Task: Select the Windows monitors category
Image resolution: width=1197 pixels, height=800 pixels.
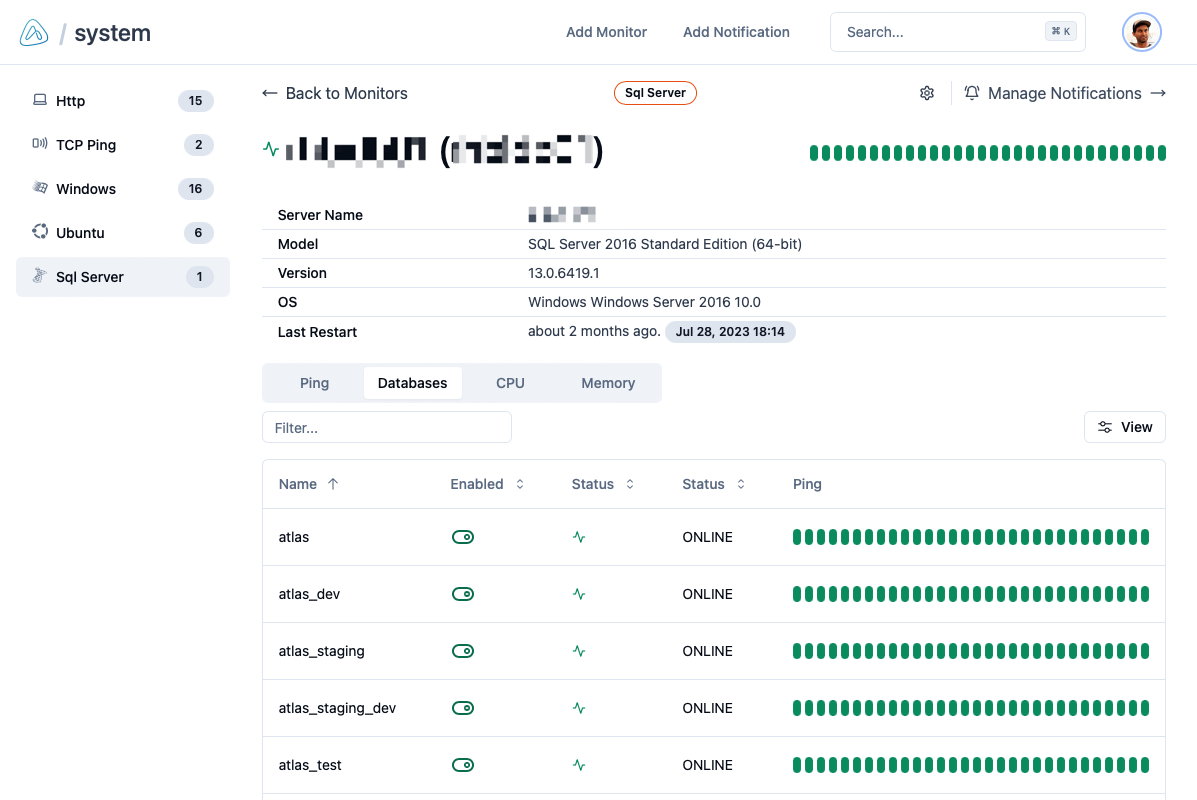Action: point(86,188)
